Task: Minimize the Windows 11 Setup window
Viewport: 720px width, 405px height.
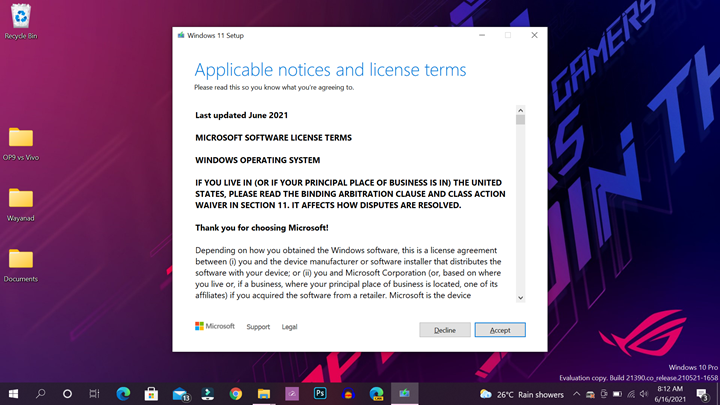Action: [x=482, y=35]
